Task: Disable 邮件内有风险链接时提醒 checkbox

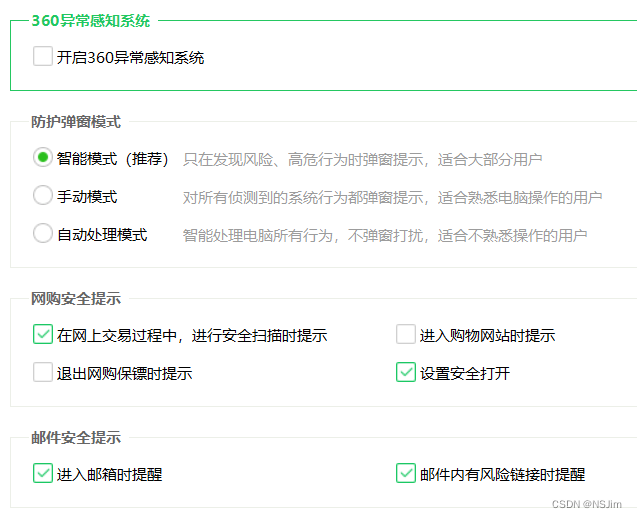Action: (406, 473)
